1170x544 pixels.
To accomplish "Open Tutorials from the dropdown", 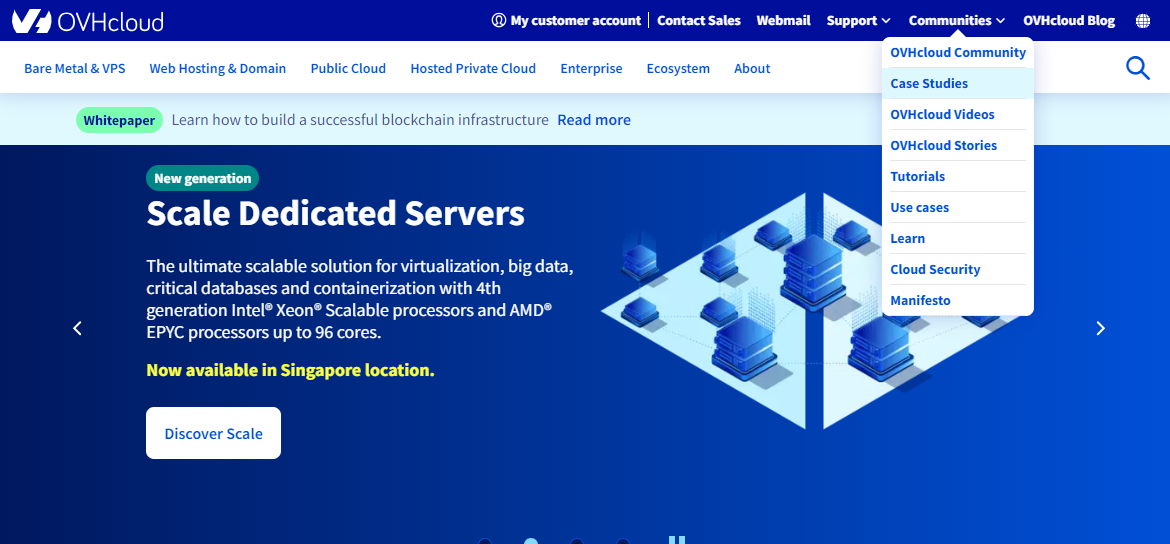I will [958, 176].
